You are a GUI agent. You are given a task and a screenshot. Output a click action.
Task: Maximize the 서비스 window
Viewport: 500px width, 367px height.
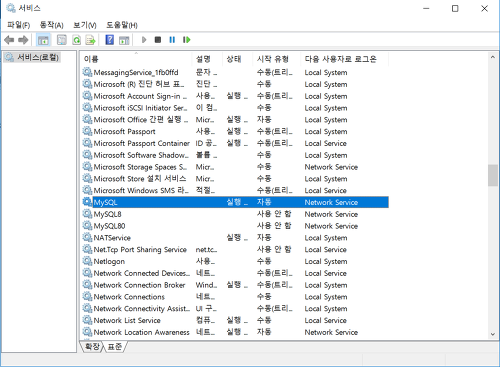(x=455, y=8)
